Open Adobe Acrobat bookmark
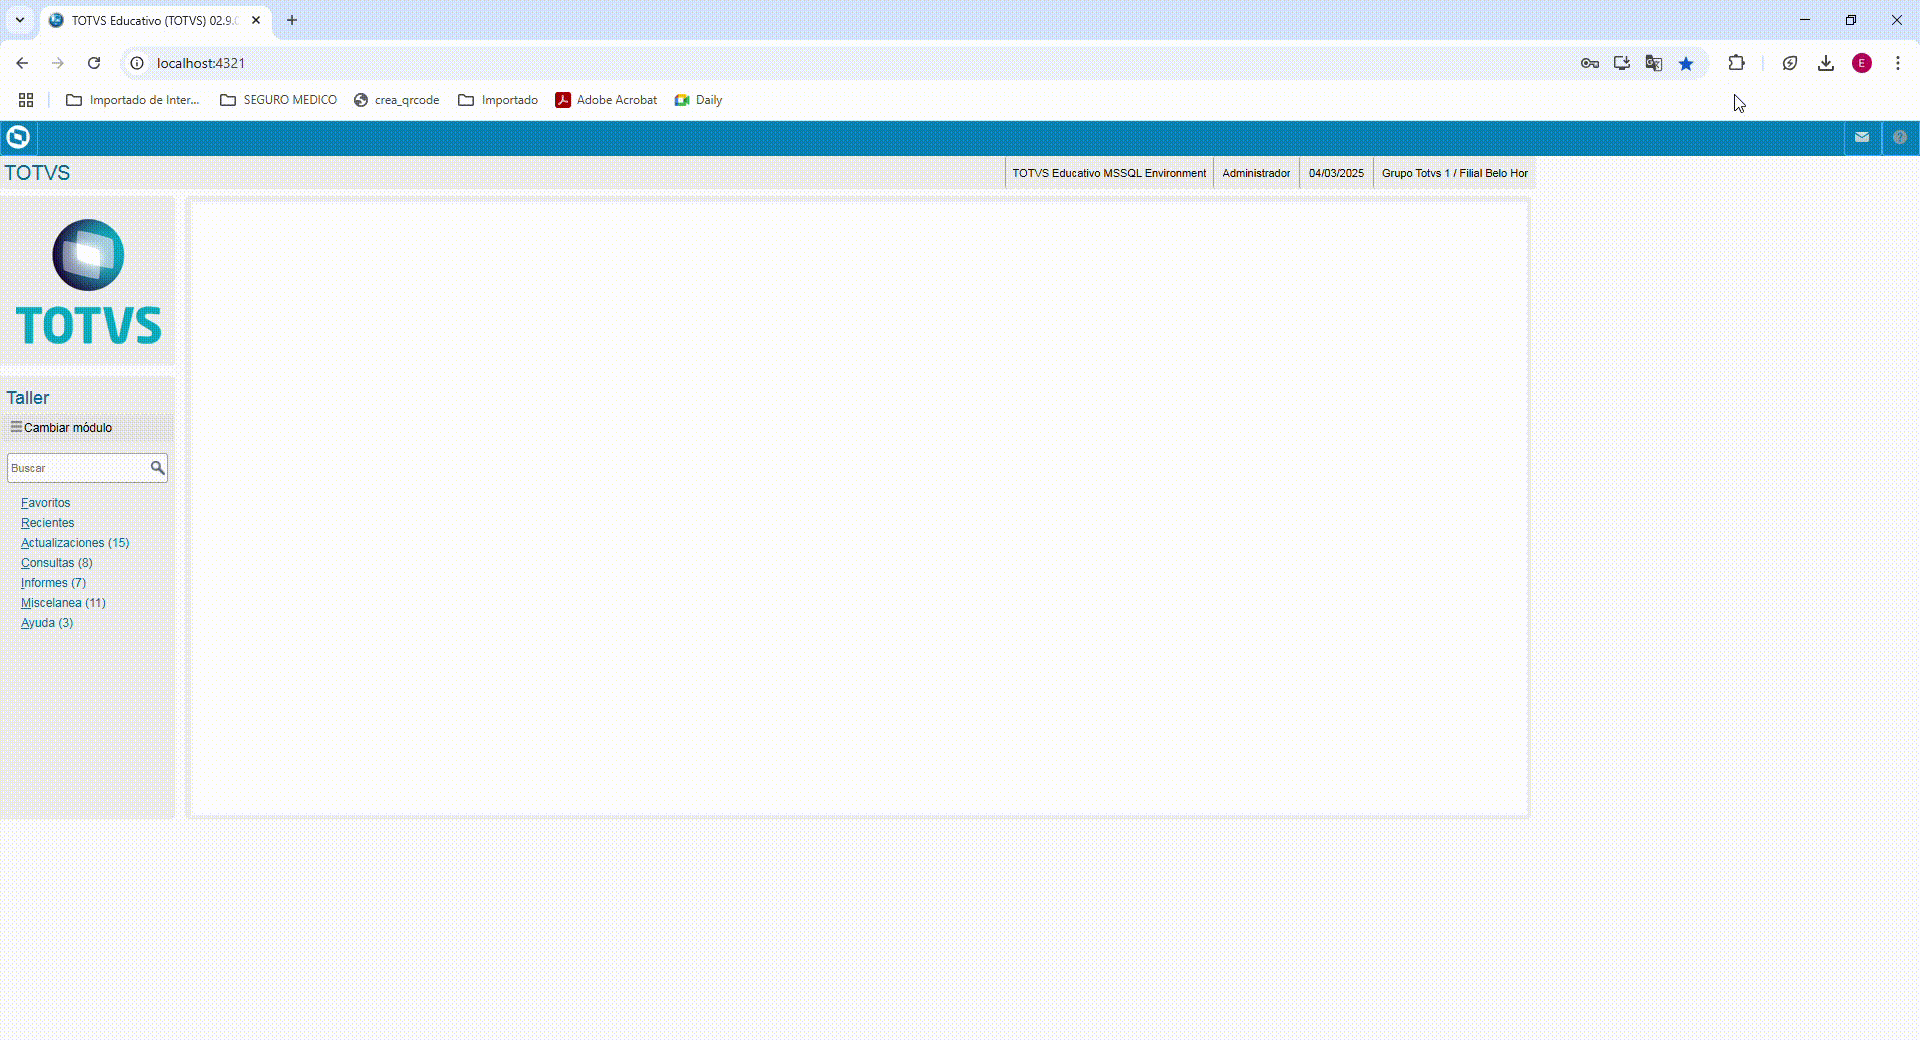This screenshot has width=1920, height=1040. (606, 100)
